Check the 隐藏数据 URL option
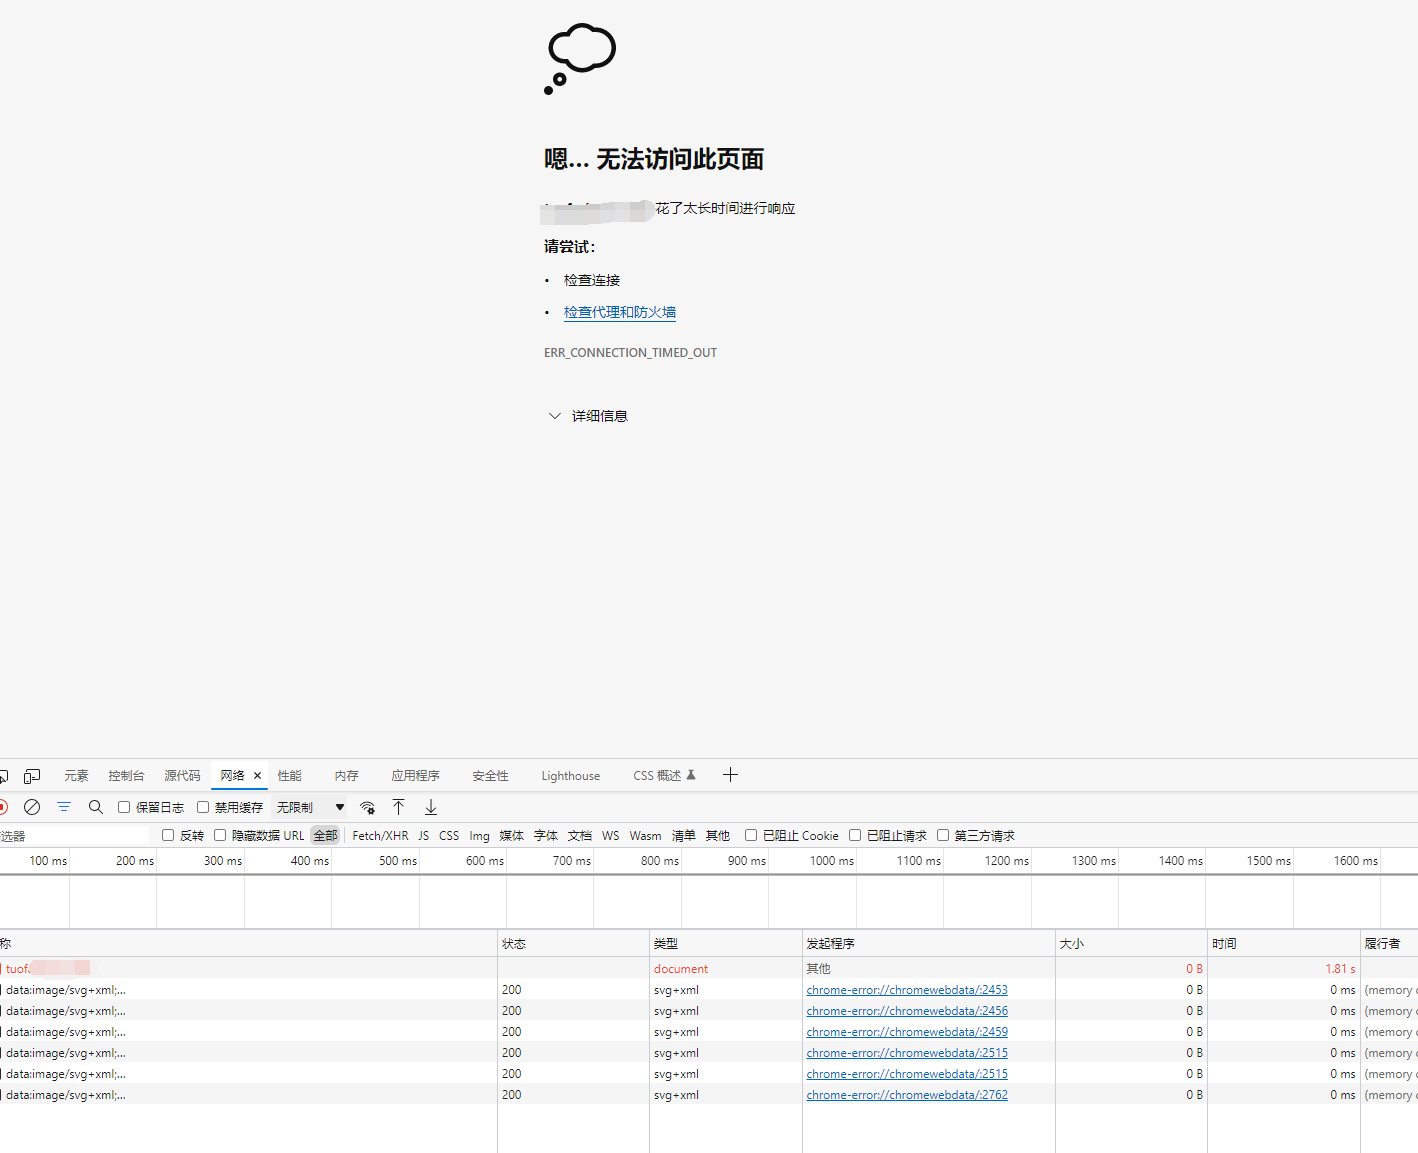This screenshot has height=1153, width=1418. 220,834
